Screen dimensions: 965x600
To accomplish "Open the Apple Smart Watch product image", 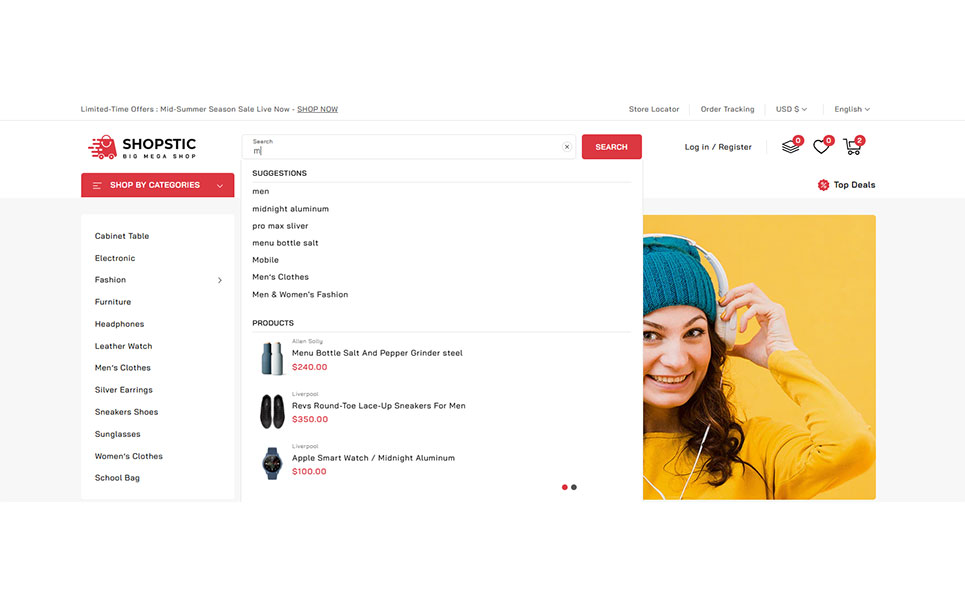I will click(272, 464).
